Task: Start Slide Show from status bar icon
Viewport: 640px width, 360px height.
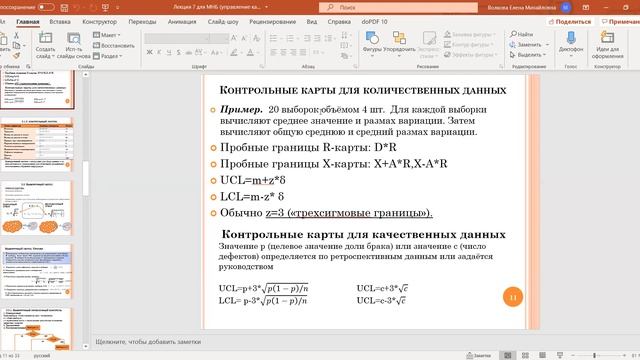Action: tap(560, 356)
